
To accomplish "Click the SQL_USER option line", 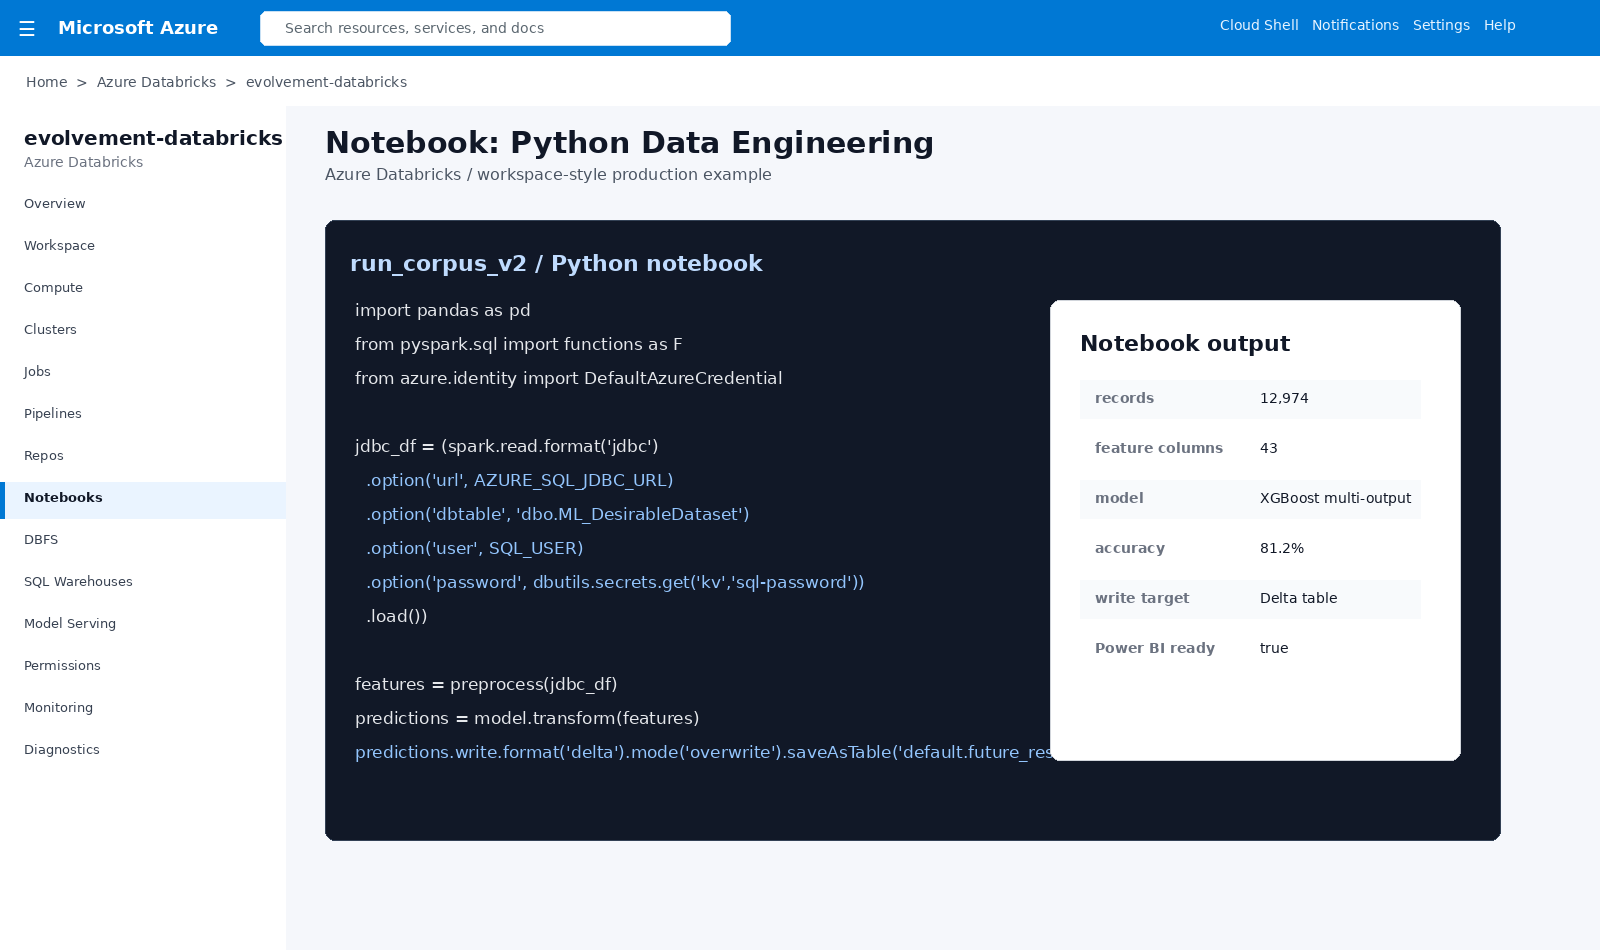I will (x=475, y=548).
